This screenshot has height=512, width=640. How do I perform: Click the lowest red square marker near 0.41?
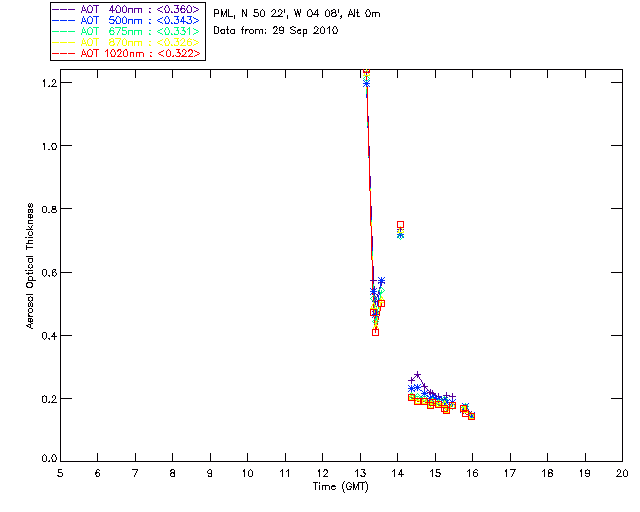[376, 332]
